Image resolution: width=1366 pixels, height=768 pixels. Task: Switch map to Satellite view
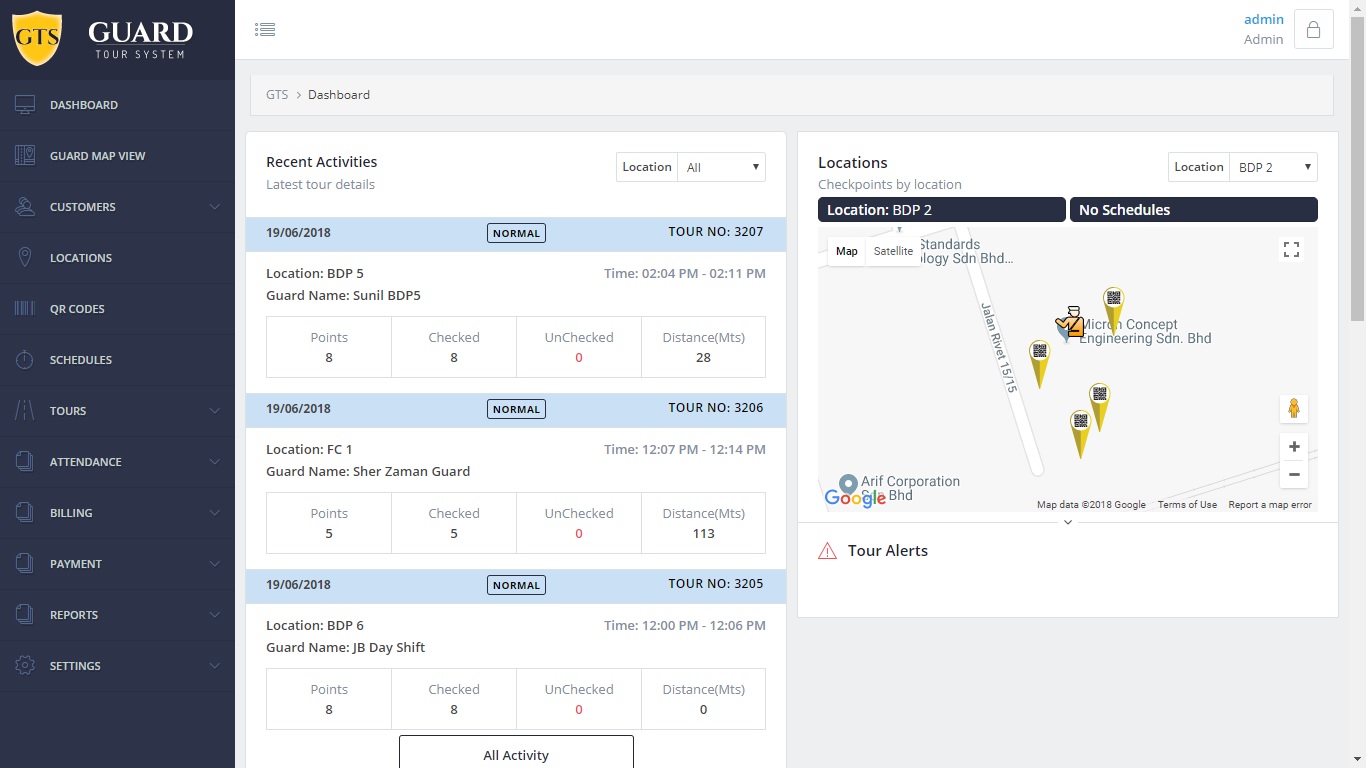point(893,251)
